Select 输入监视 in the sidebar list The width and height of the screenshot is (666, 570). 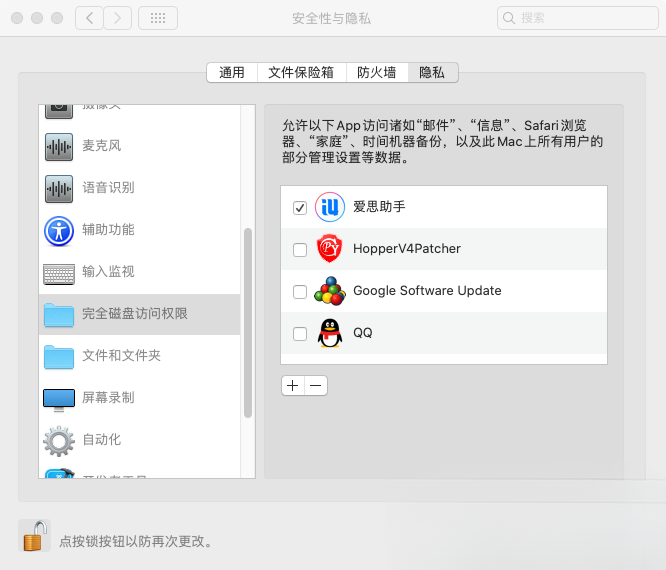tap(139, 272)
